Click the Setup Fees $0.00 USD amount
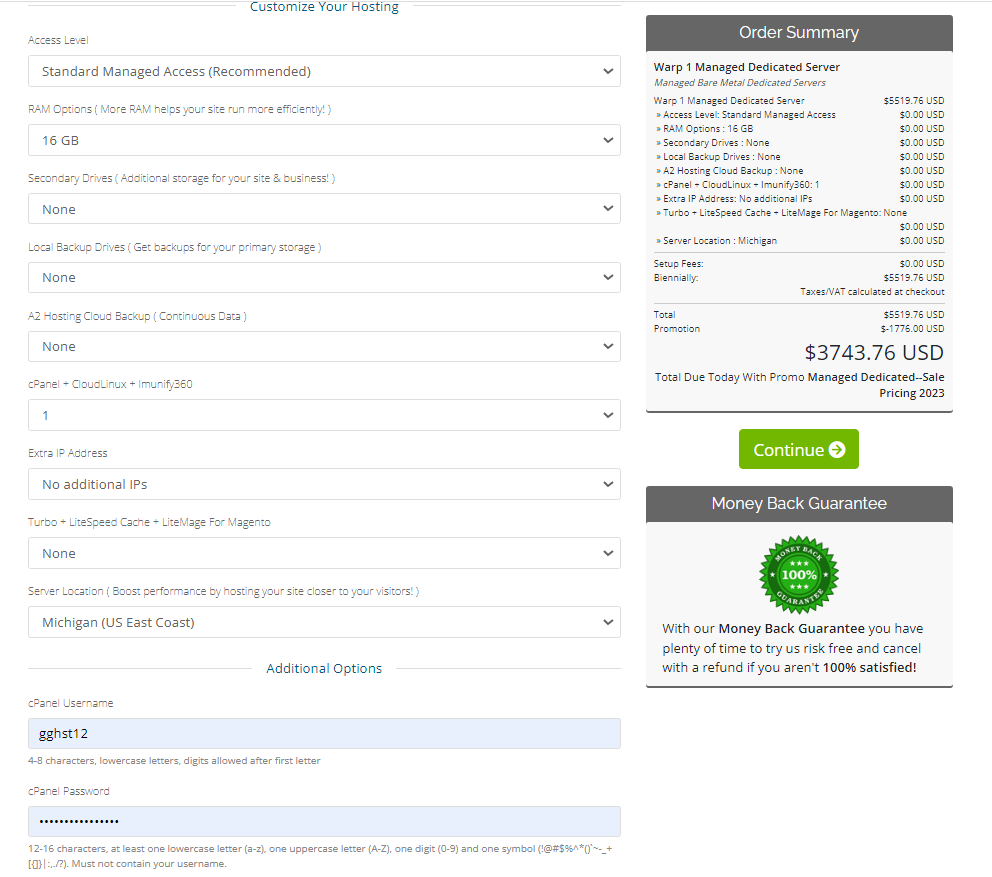 (922, 264)
